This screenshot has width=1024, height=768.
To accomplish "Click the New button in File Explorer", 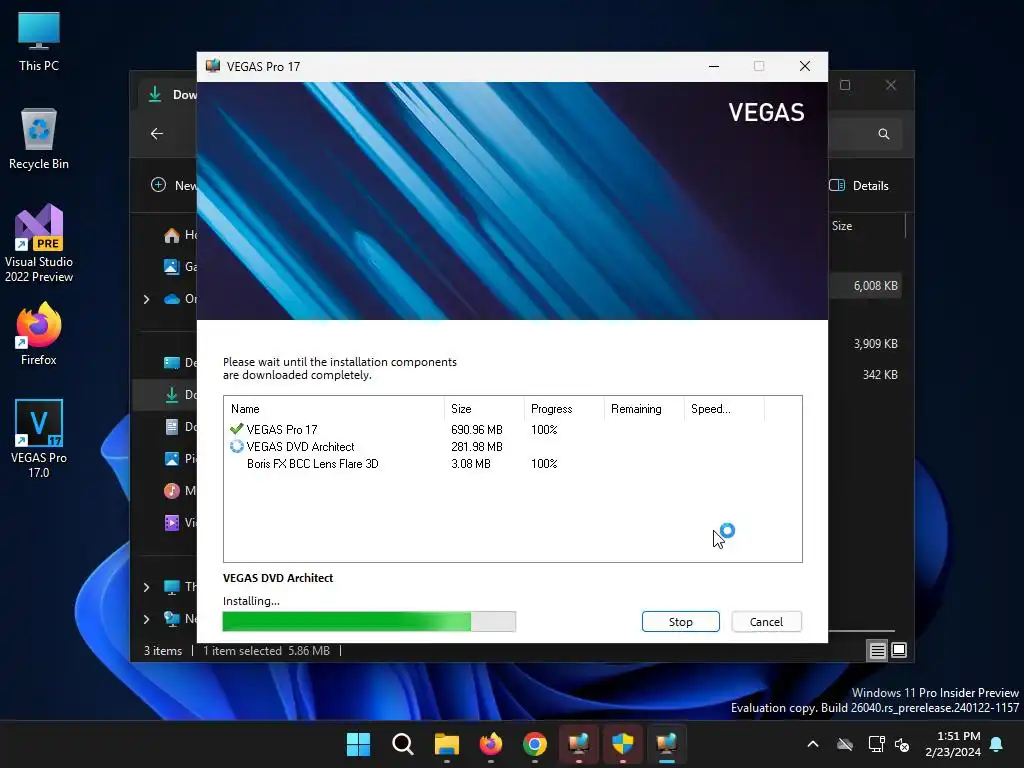I will click(174, 185).
